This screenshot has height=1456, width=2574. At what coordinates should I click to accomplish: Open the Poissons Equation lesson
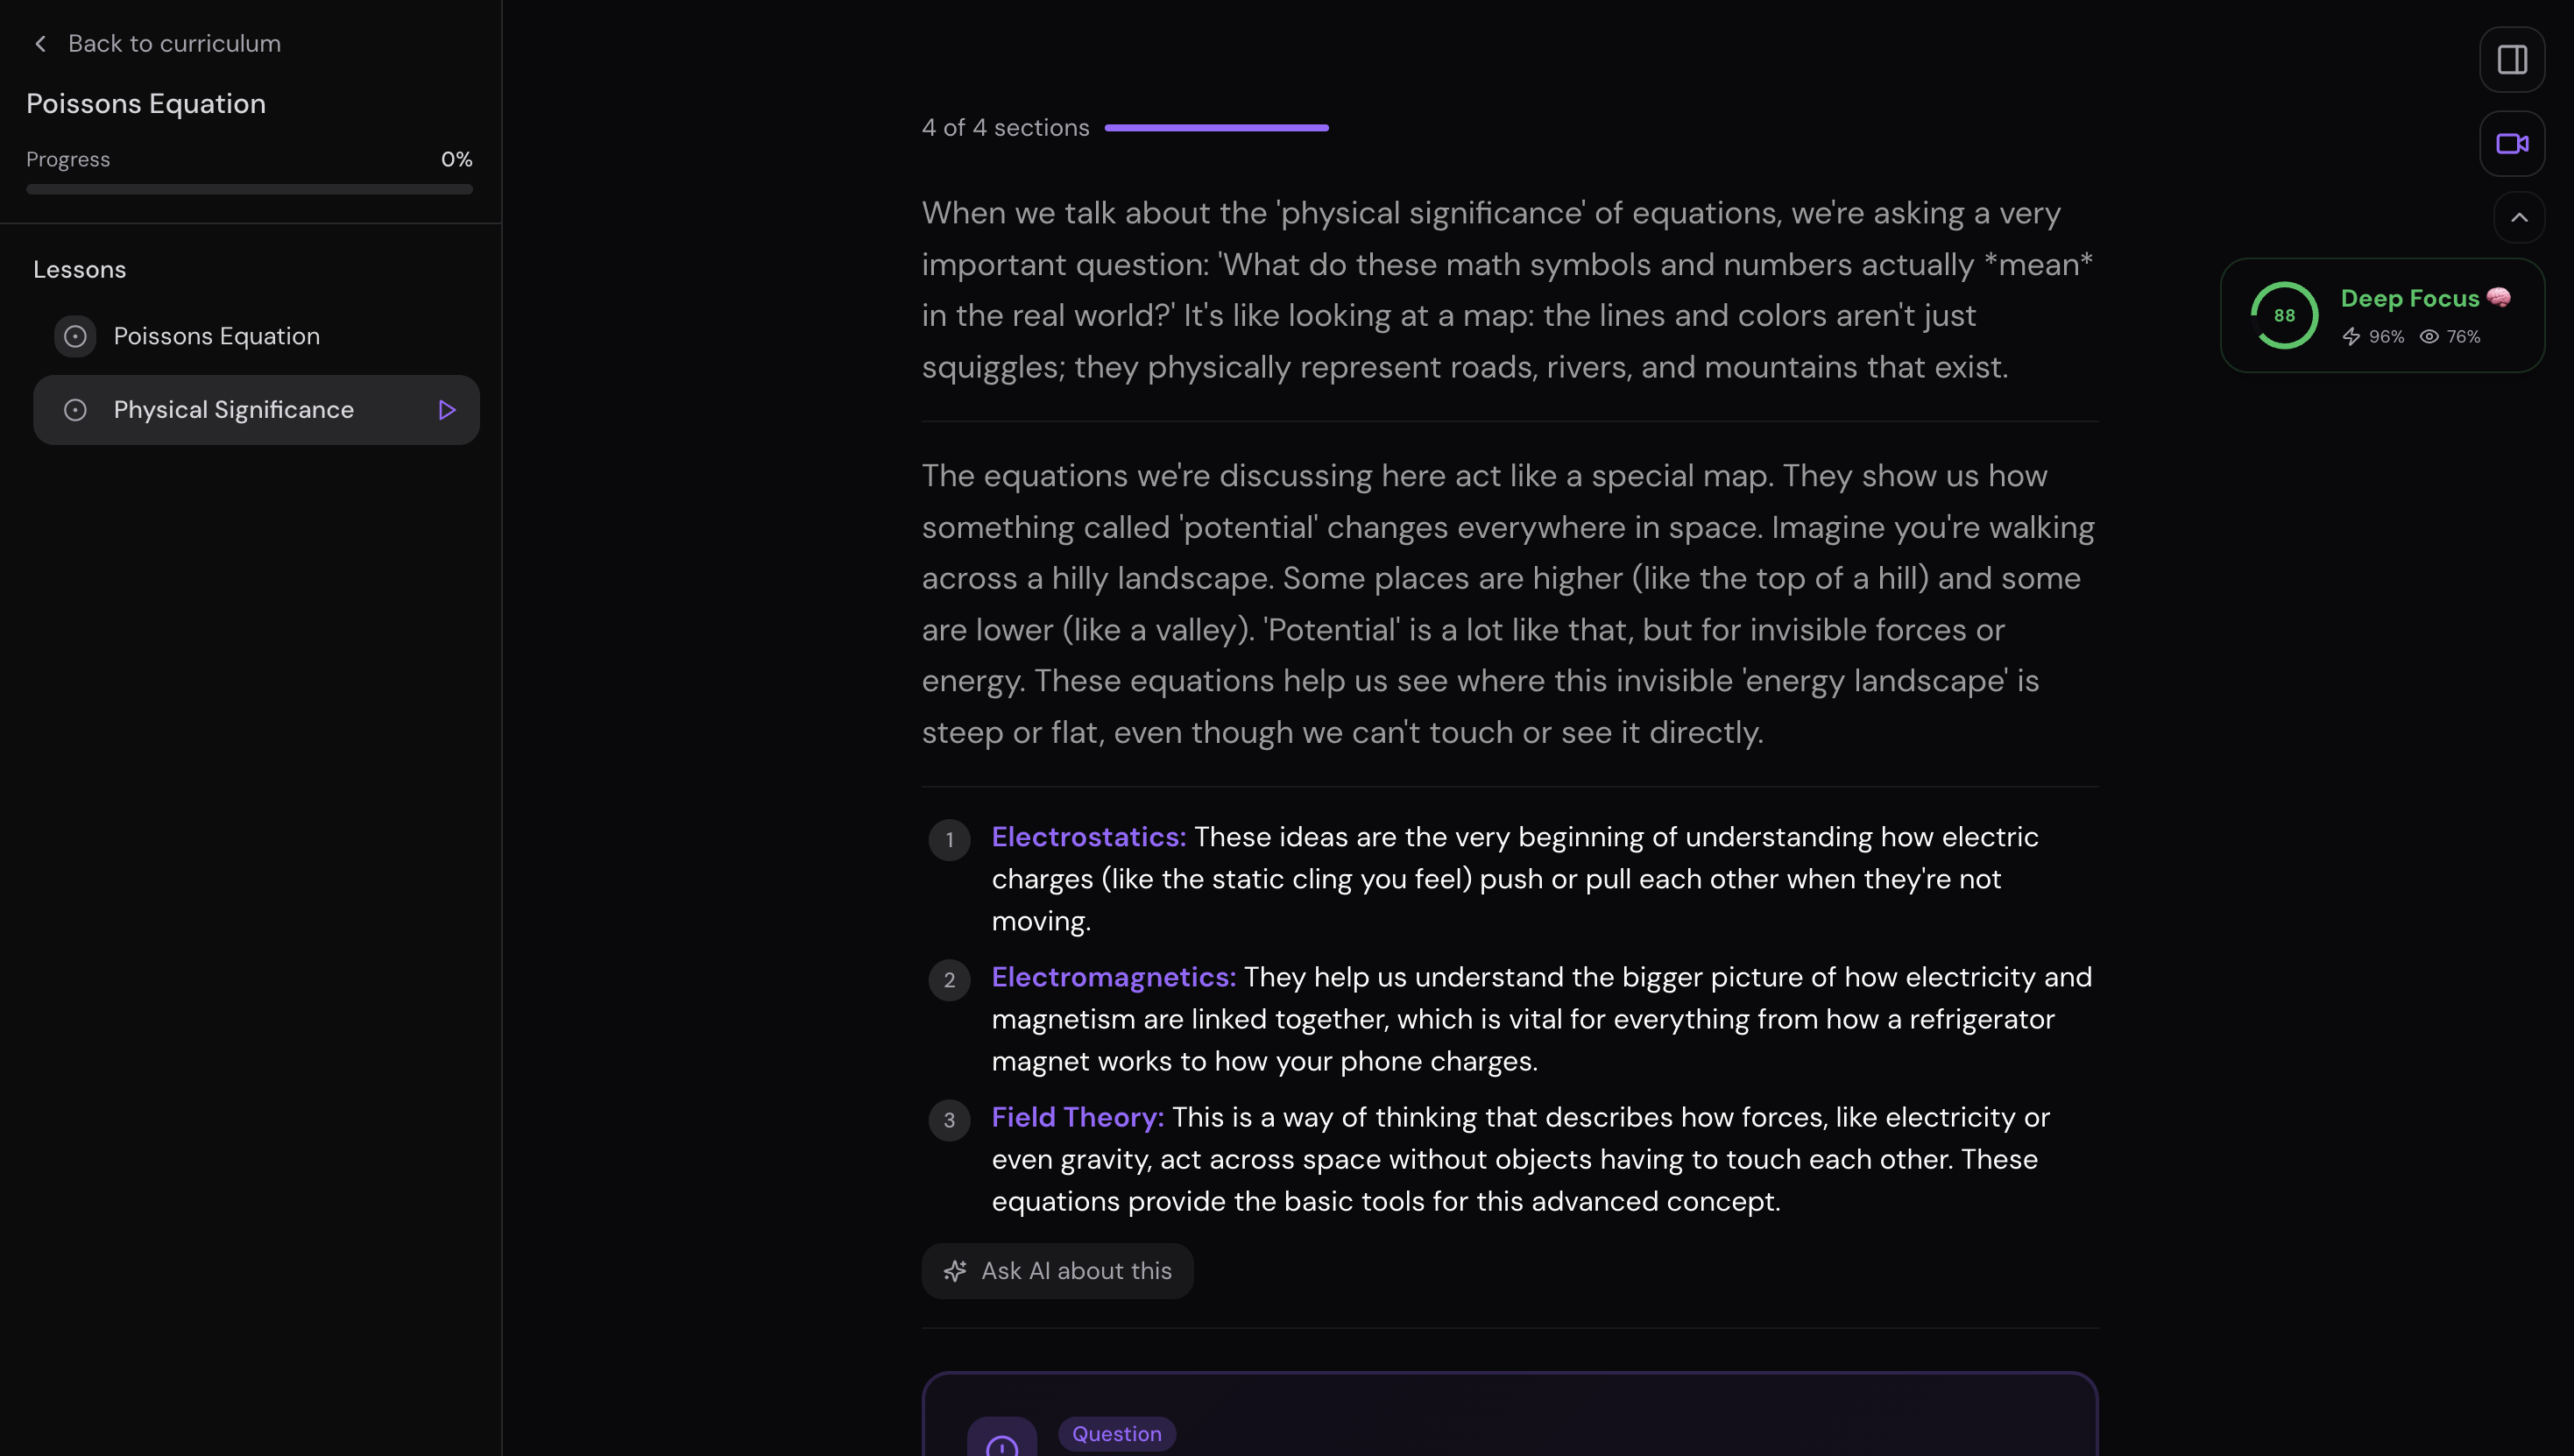[217, 337]
